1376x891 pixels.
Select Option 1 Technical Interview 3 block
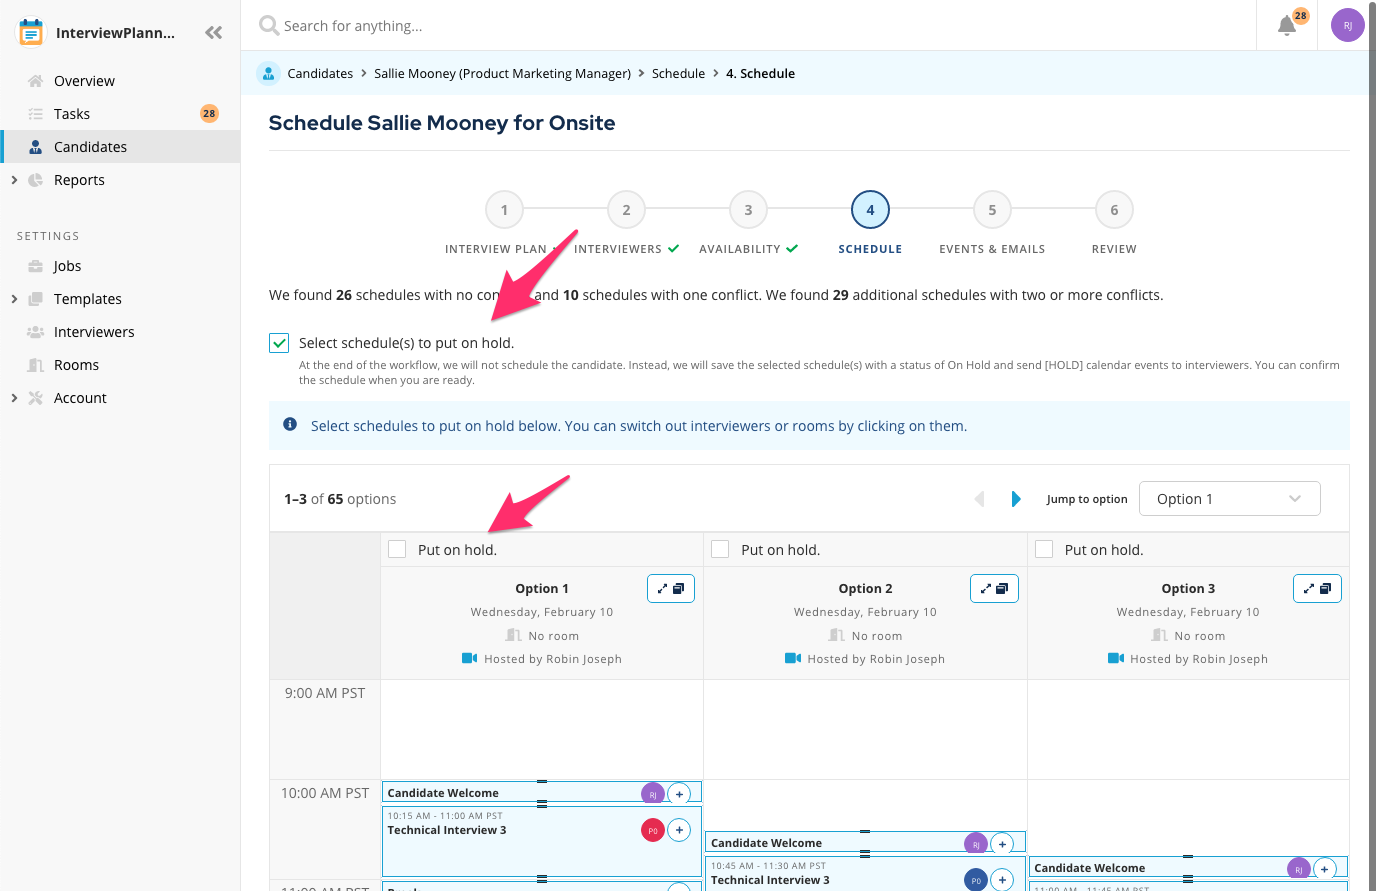541,842
